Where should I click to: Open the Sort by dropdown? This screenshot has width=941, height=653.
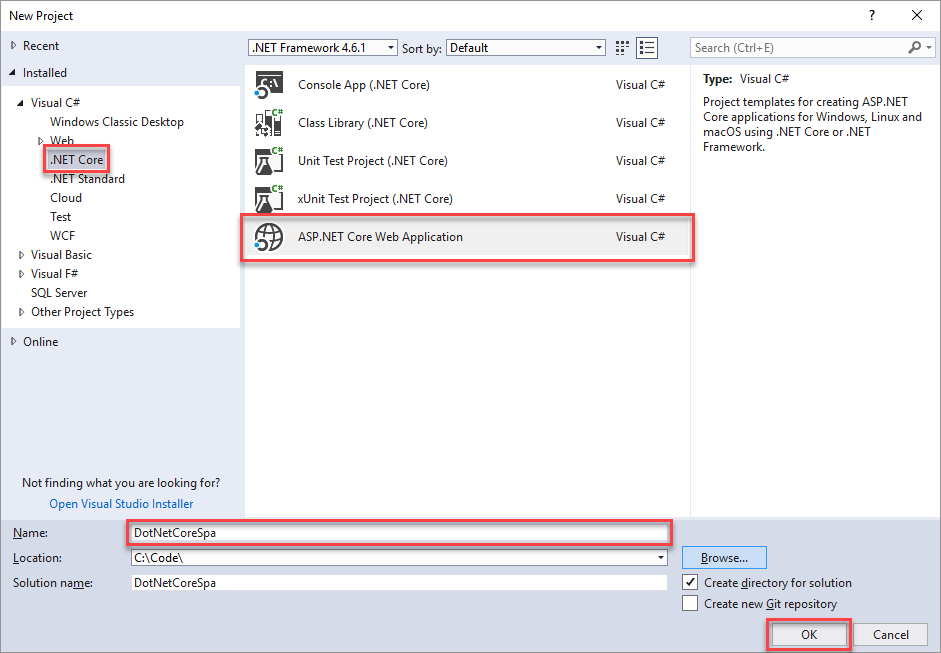click(x=599, y=48)
